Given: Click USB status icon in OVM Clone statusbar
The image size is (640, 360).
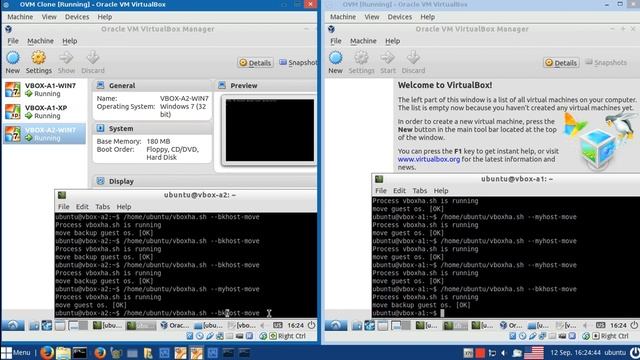Looking at the screenshot, I should 209,336.
